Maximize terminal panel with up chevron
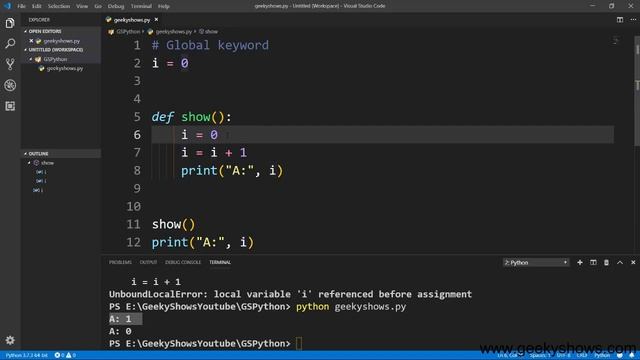 click(x=620, y=262)
